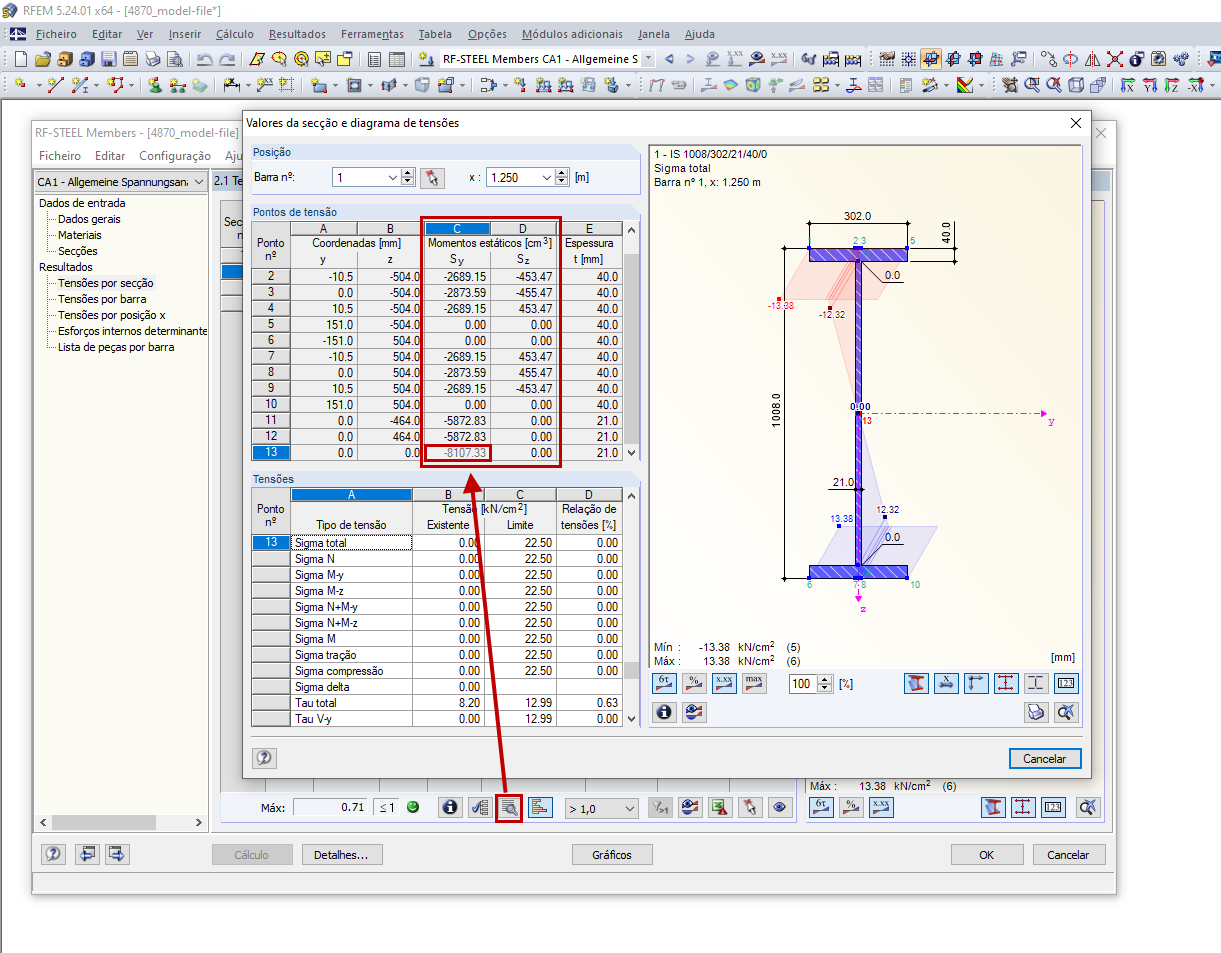Open '> 1,0' filter dropdown
The height and width of the screenshot is (953, 1221).
(x=601, y=808)
